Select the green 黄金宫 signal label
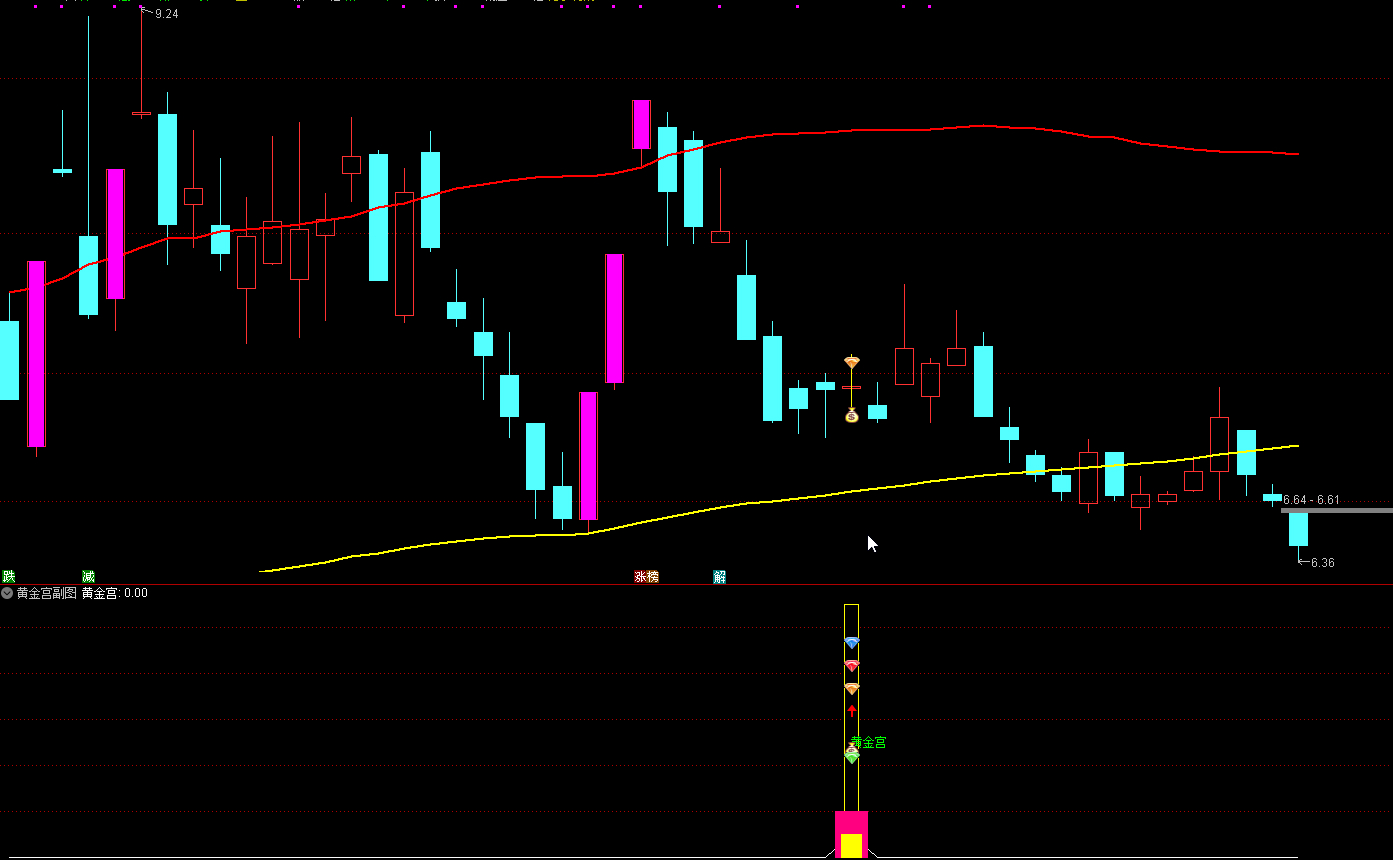Screen dimensions: 1393x860 (868, 742)
